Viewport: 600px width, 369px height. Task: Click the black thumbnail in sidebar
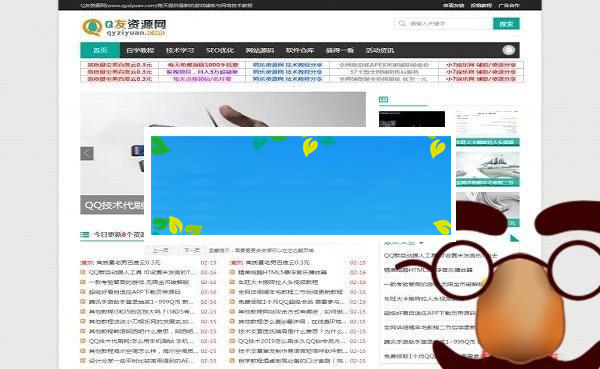(x=412, y=119)
